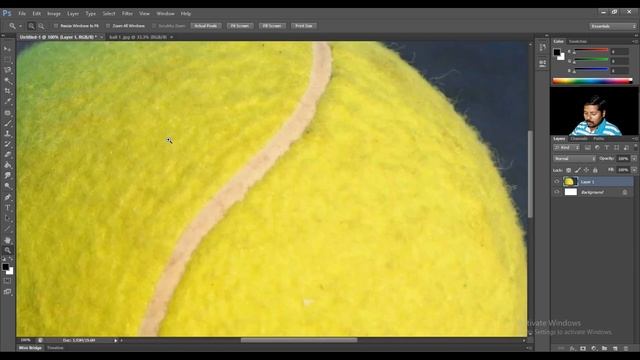
Task: Open the Zoom tool preset picker arrow
Action: pos(20,26)
